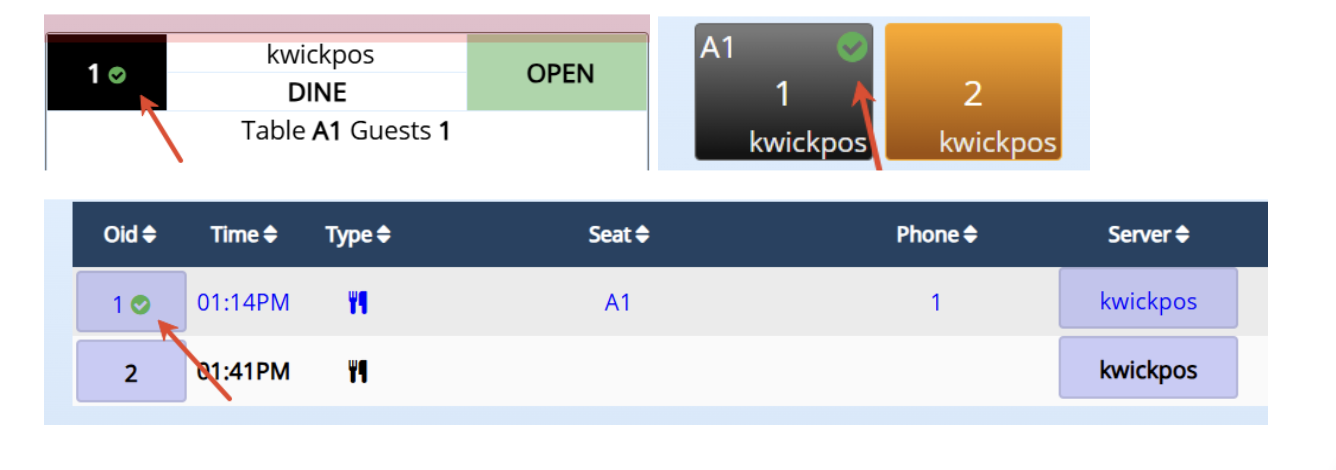Click green check icon in Oid 1 row
Viewport: 1336px width, 470px height.
click(141, 304)
